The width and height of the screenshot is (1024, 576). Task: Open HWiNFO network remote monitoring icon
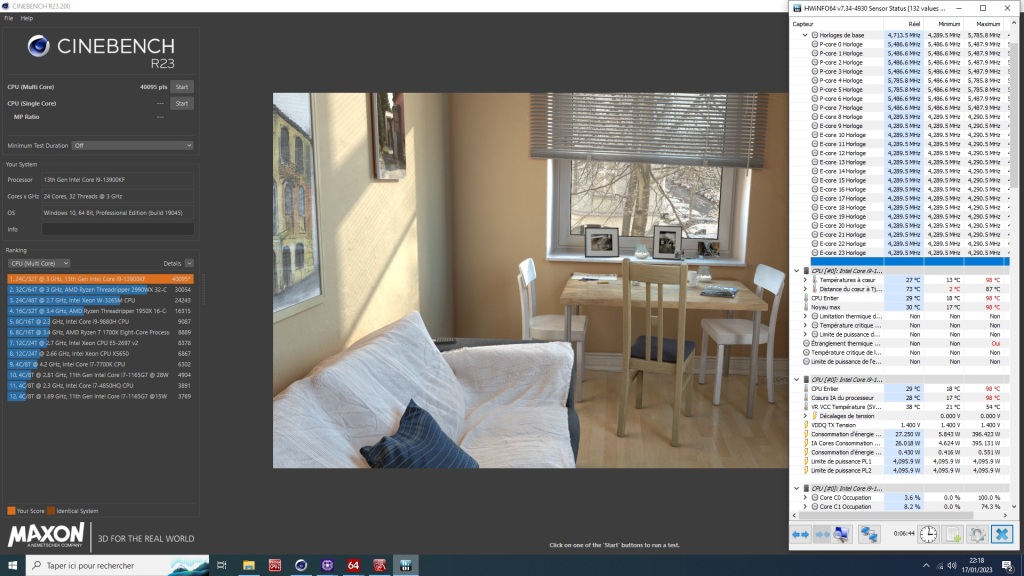tap(869, 535)
